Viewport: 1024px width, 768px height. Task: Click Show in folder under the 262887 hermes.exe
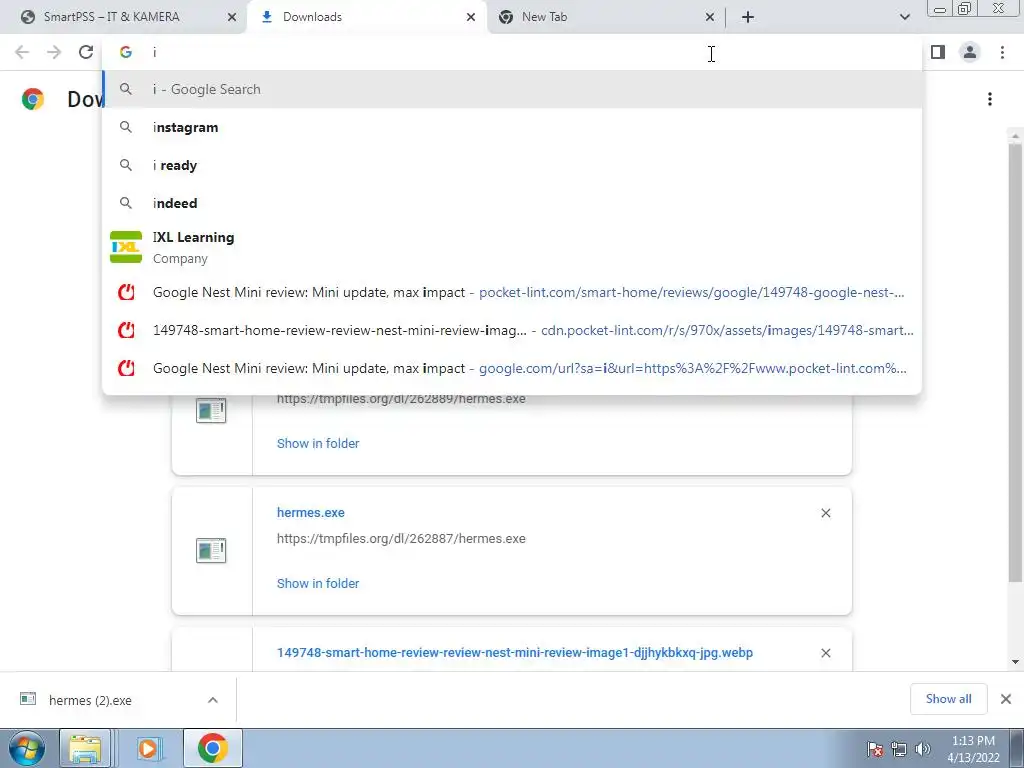click(x=318, y=583)
